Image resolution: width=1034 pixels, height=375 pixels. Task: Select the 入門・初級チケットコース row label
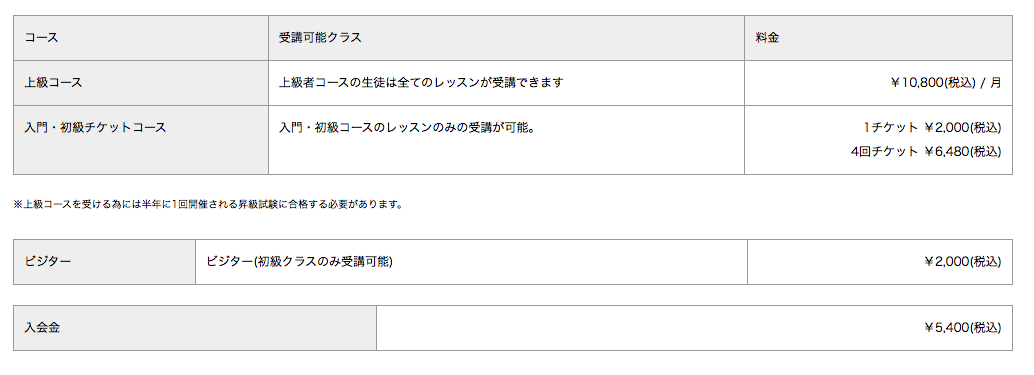pyautogui.click(x=140, y=140)
